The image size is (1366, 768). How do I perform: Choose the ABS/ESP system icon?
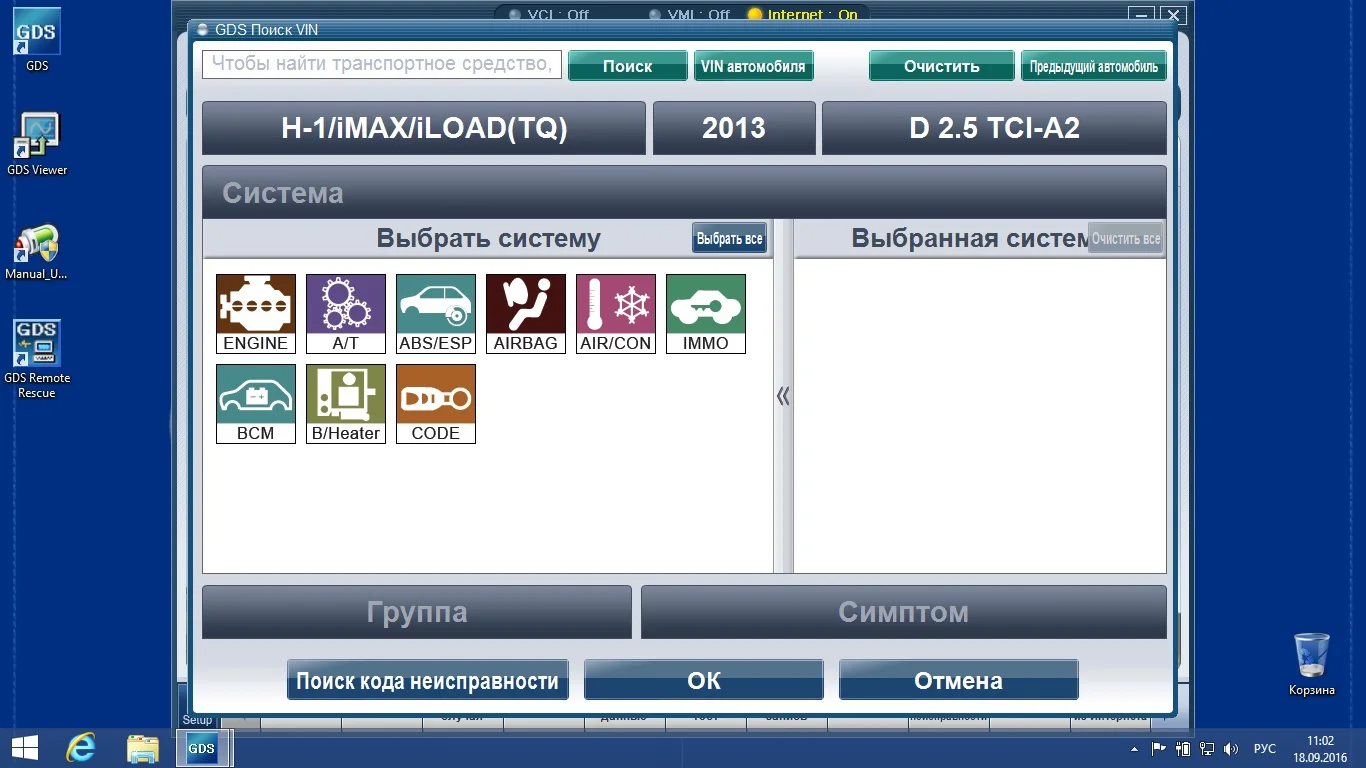[x=436, y=314]
